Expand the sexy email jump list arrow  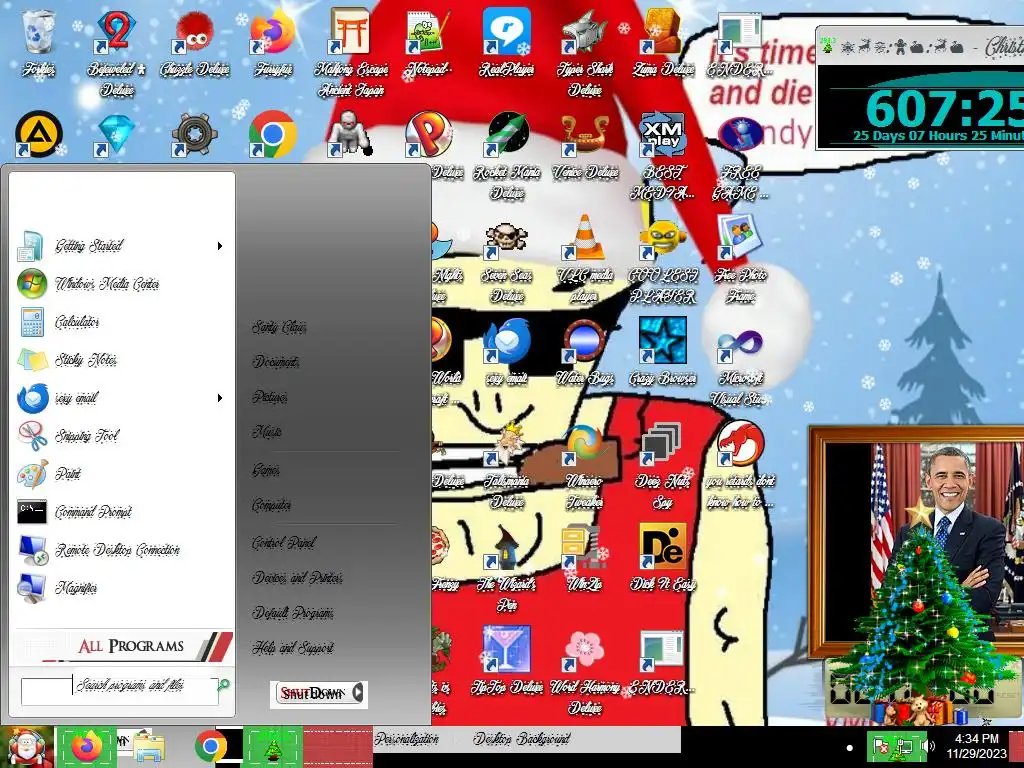coord(220,398)
